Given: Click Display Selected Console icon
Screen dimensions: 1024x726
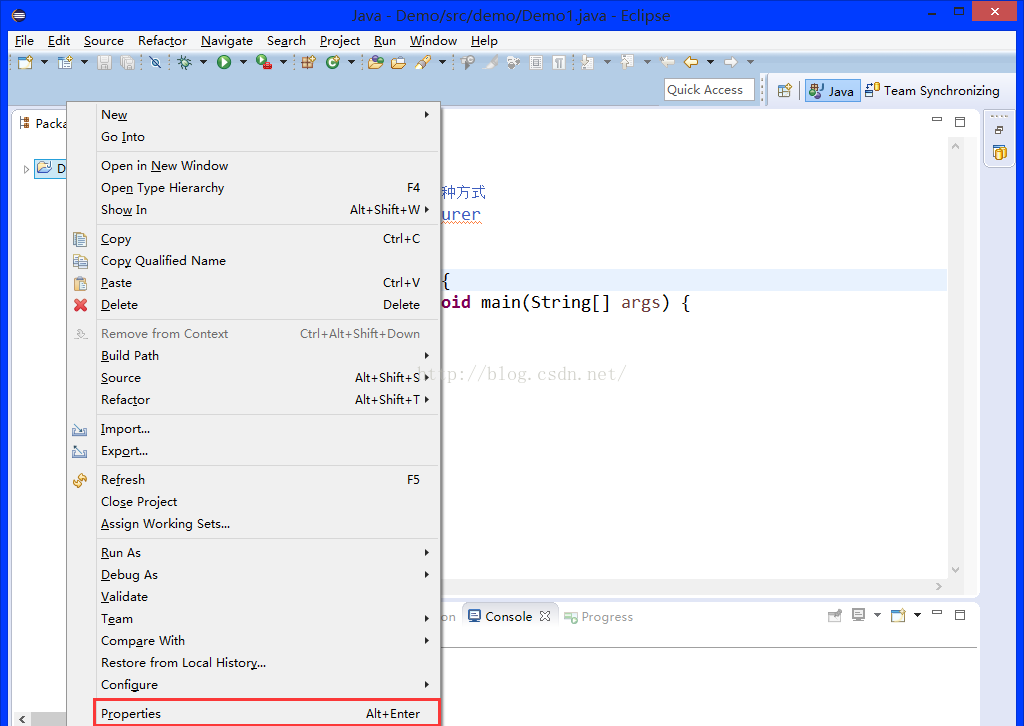Looking at the screenshot, I should click(x=859, y=615).
